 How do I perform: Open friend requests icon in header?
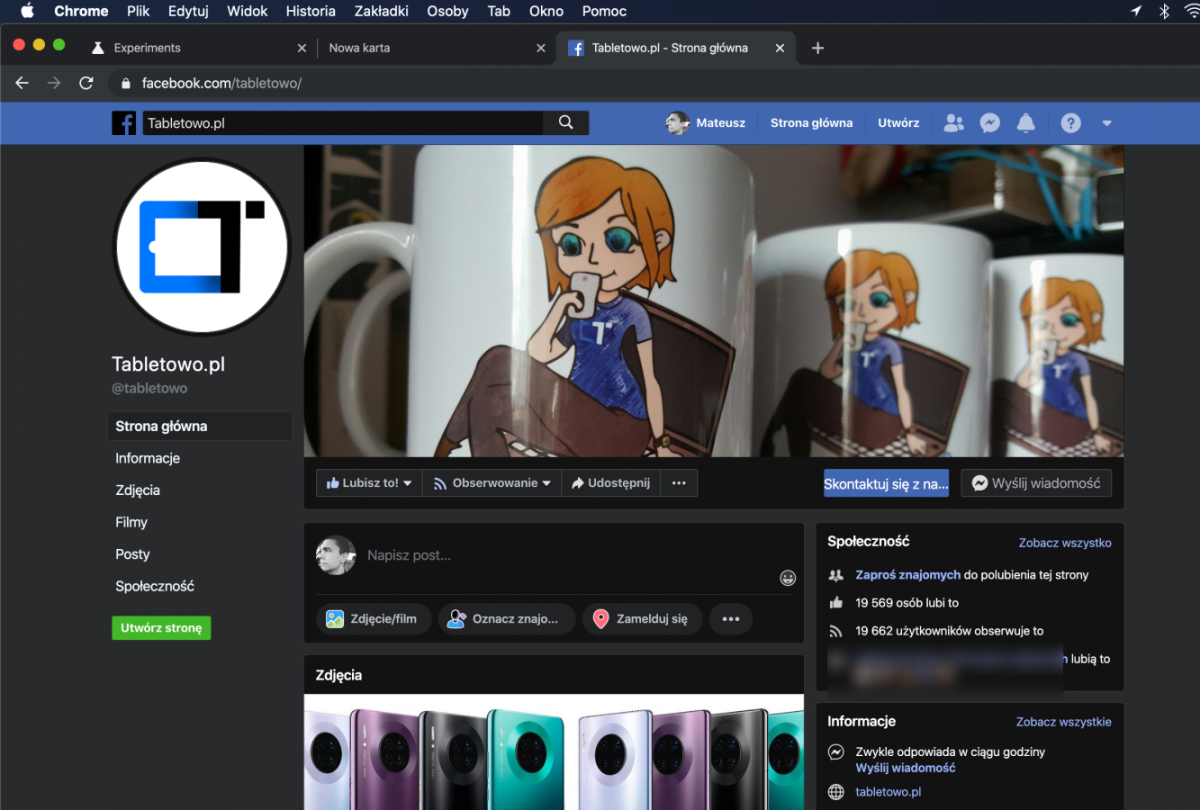point(954,123)
